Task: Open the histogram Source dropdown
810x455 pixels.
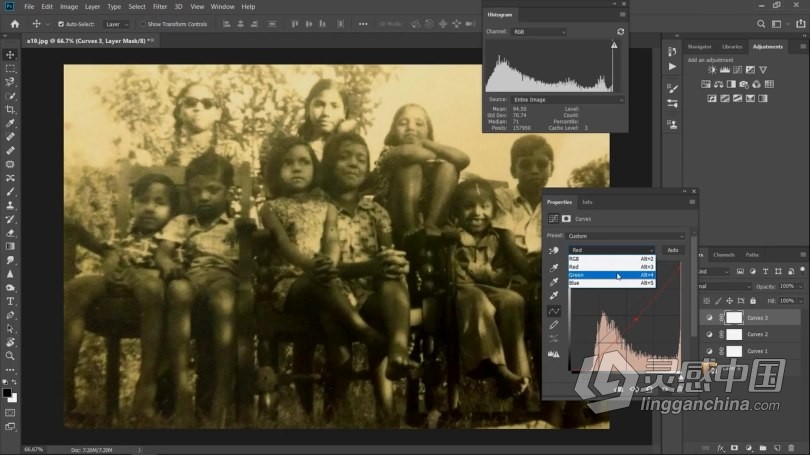Action: pos(568,100)
